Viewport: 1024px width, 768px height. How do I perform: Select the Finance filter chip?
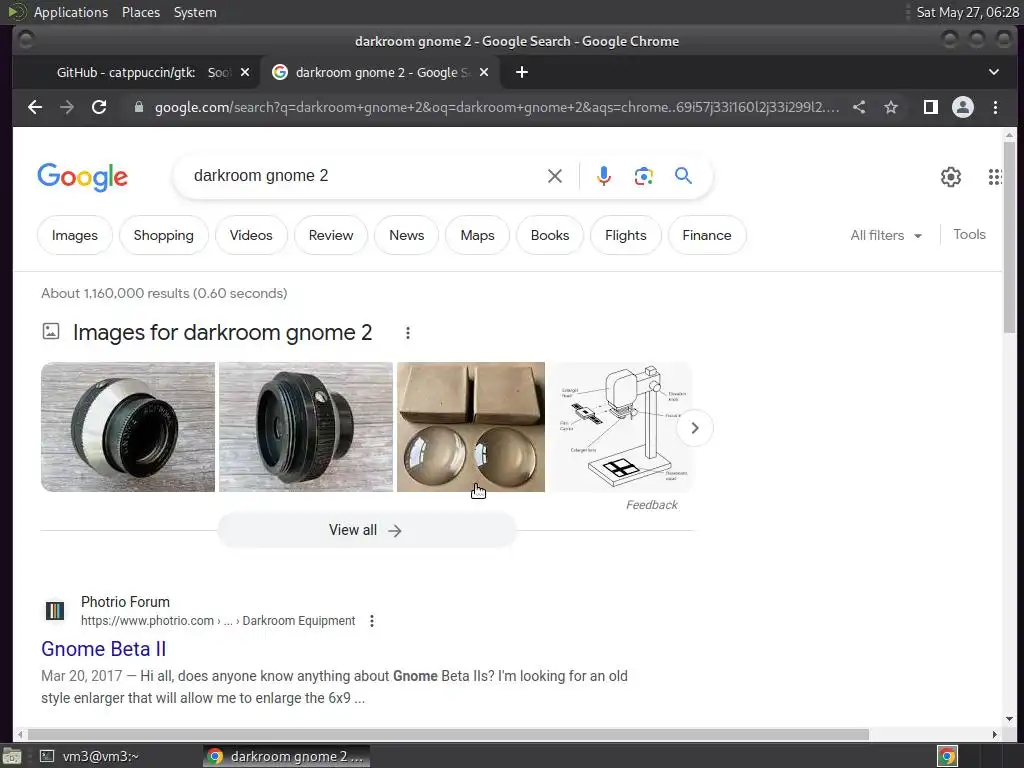tap(707, 235)
